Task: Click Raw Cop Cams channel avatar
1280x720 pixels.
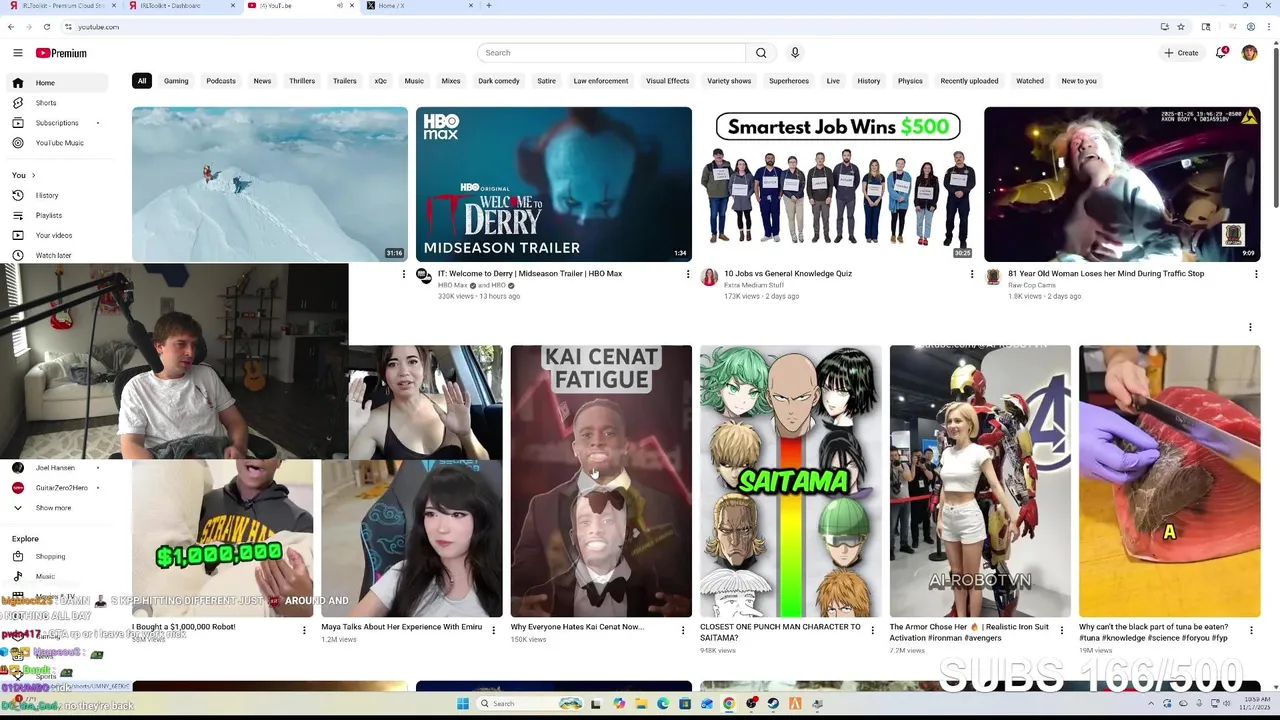Action: click(993, 277)
